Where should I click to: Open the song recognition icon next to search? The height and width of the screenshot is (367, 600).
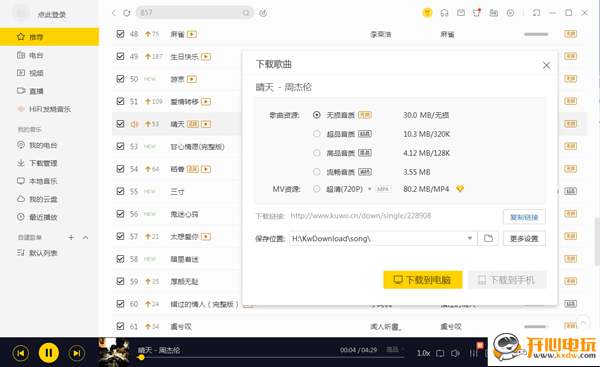263,13
